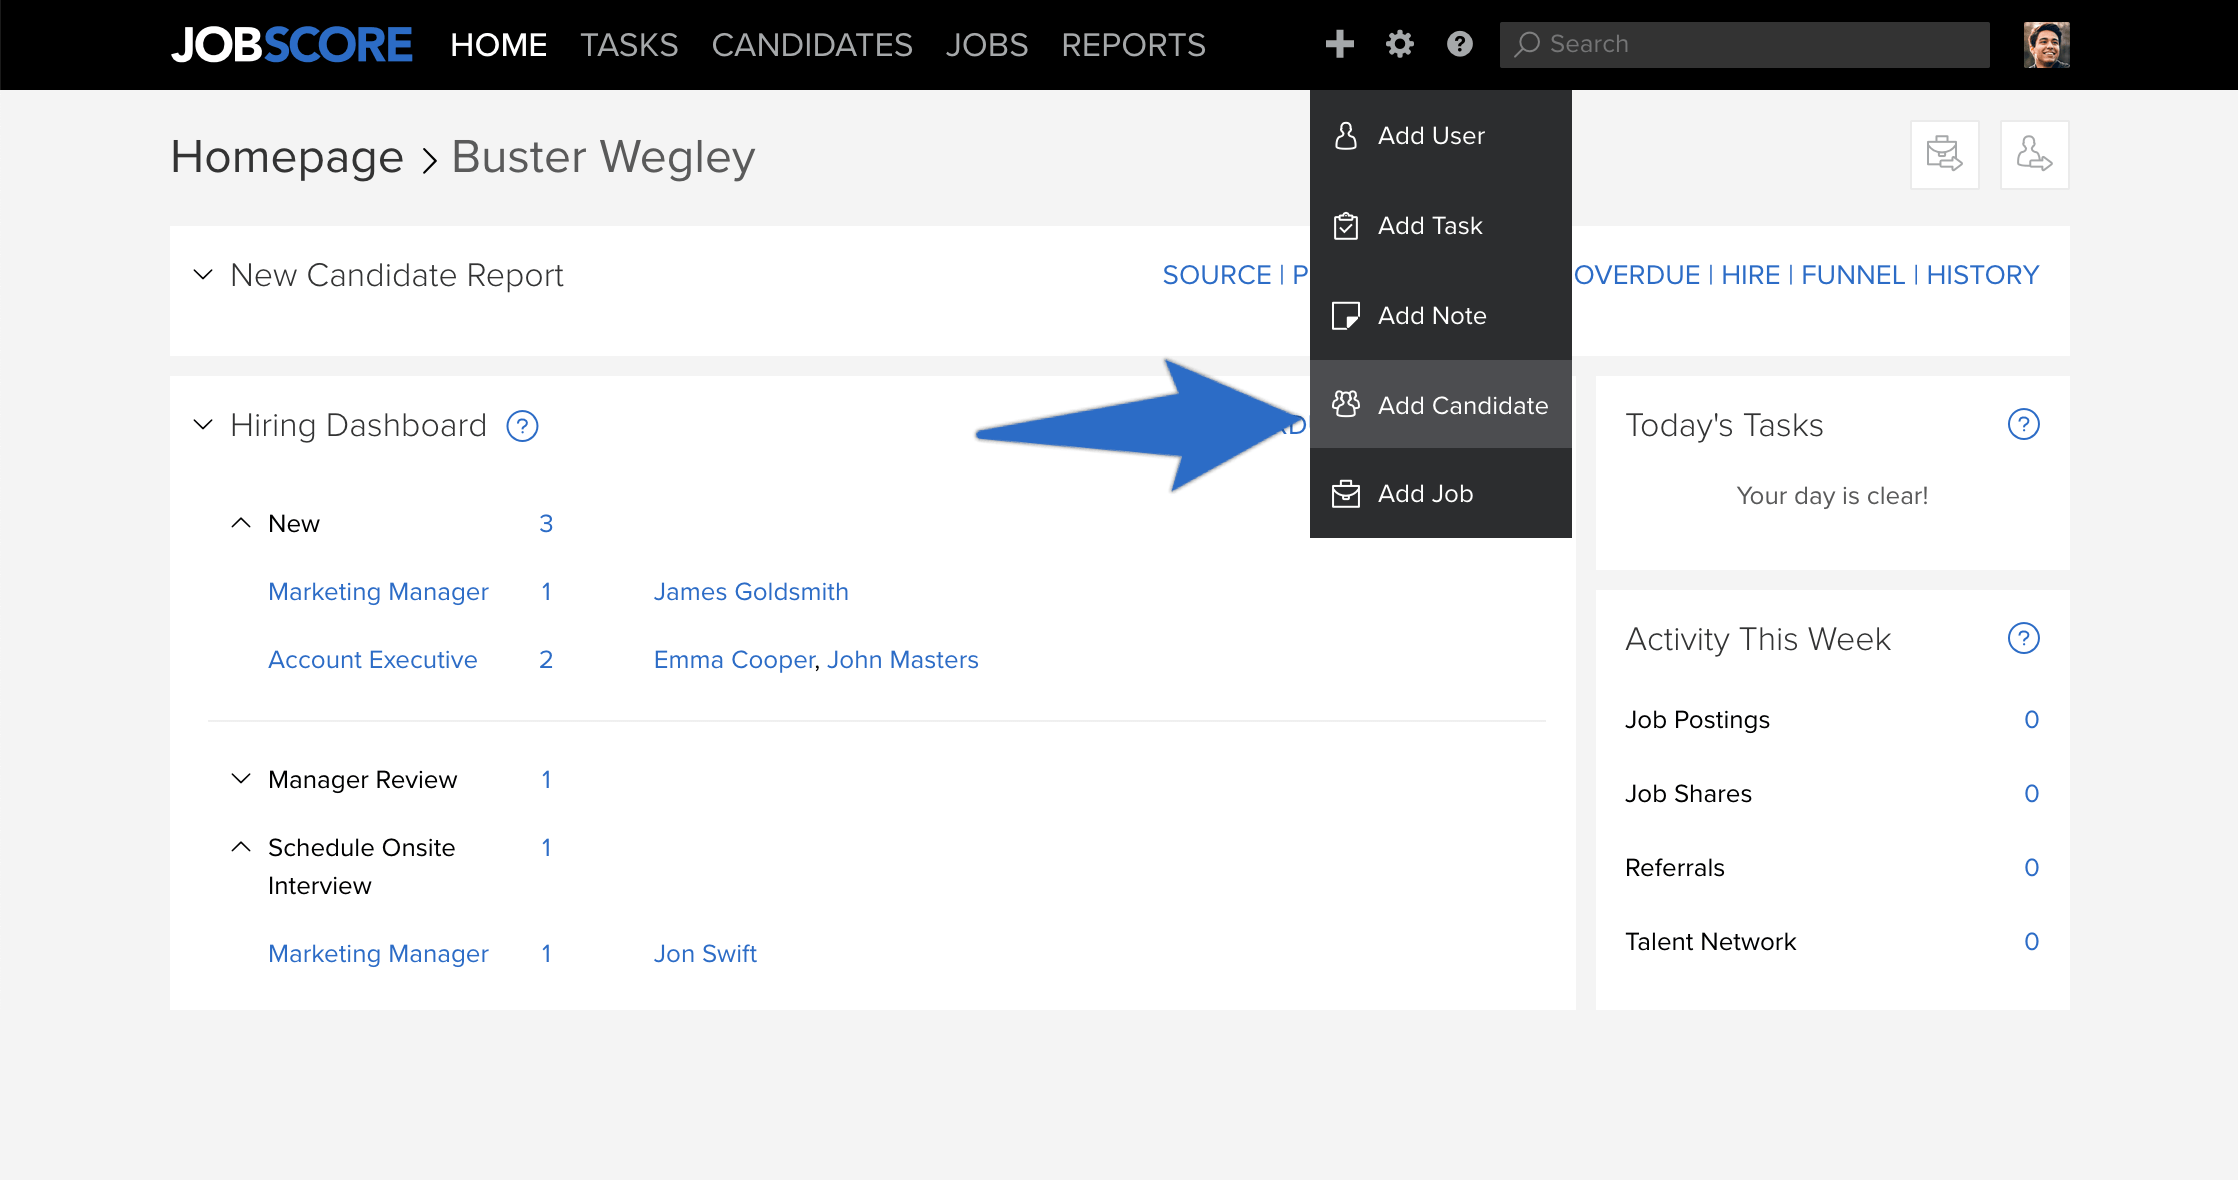Image resolution: width=2238 pixels, height=1180 pixels.
Task: Select the HIRE report link
Action: click(x=1750, y=275)
